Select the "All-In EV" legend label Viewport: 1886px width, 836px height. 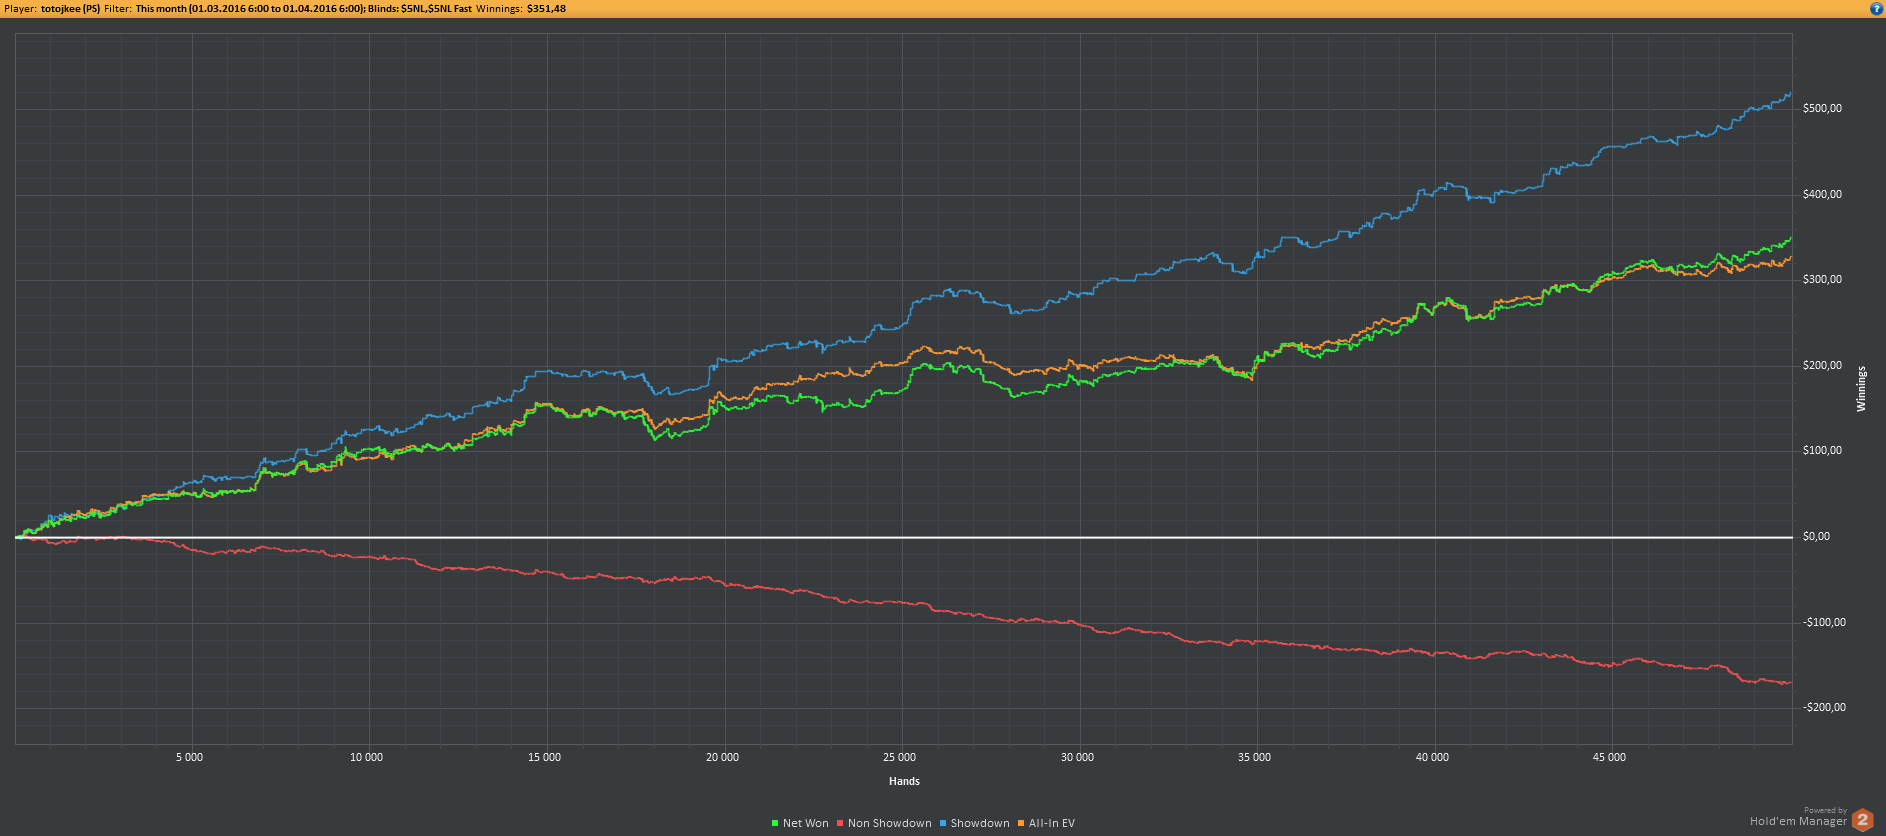coord(1052,823)
